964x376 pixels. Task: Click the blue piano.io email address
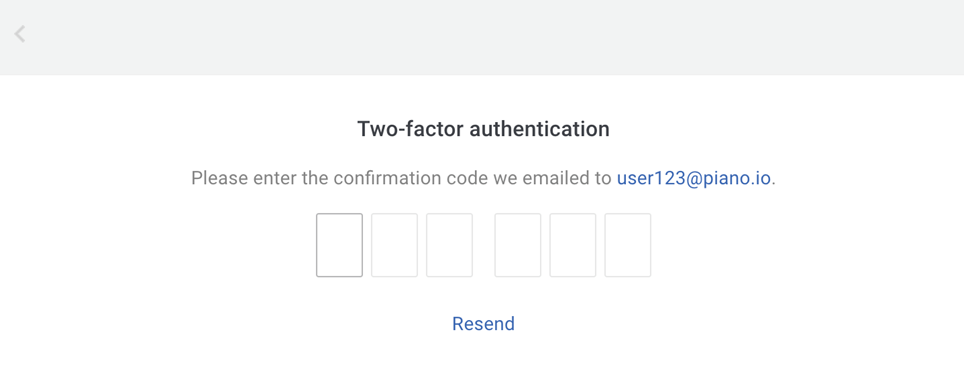pyautogui.click(x=693, y=179)
